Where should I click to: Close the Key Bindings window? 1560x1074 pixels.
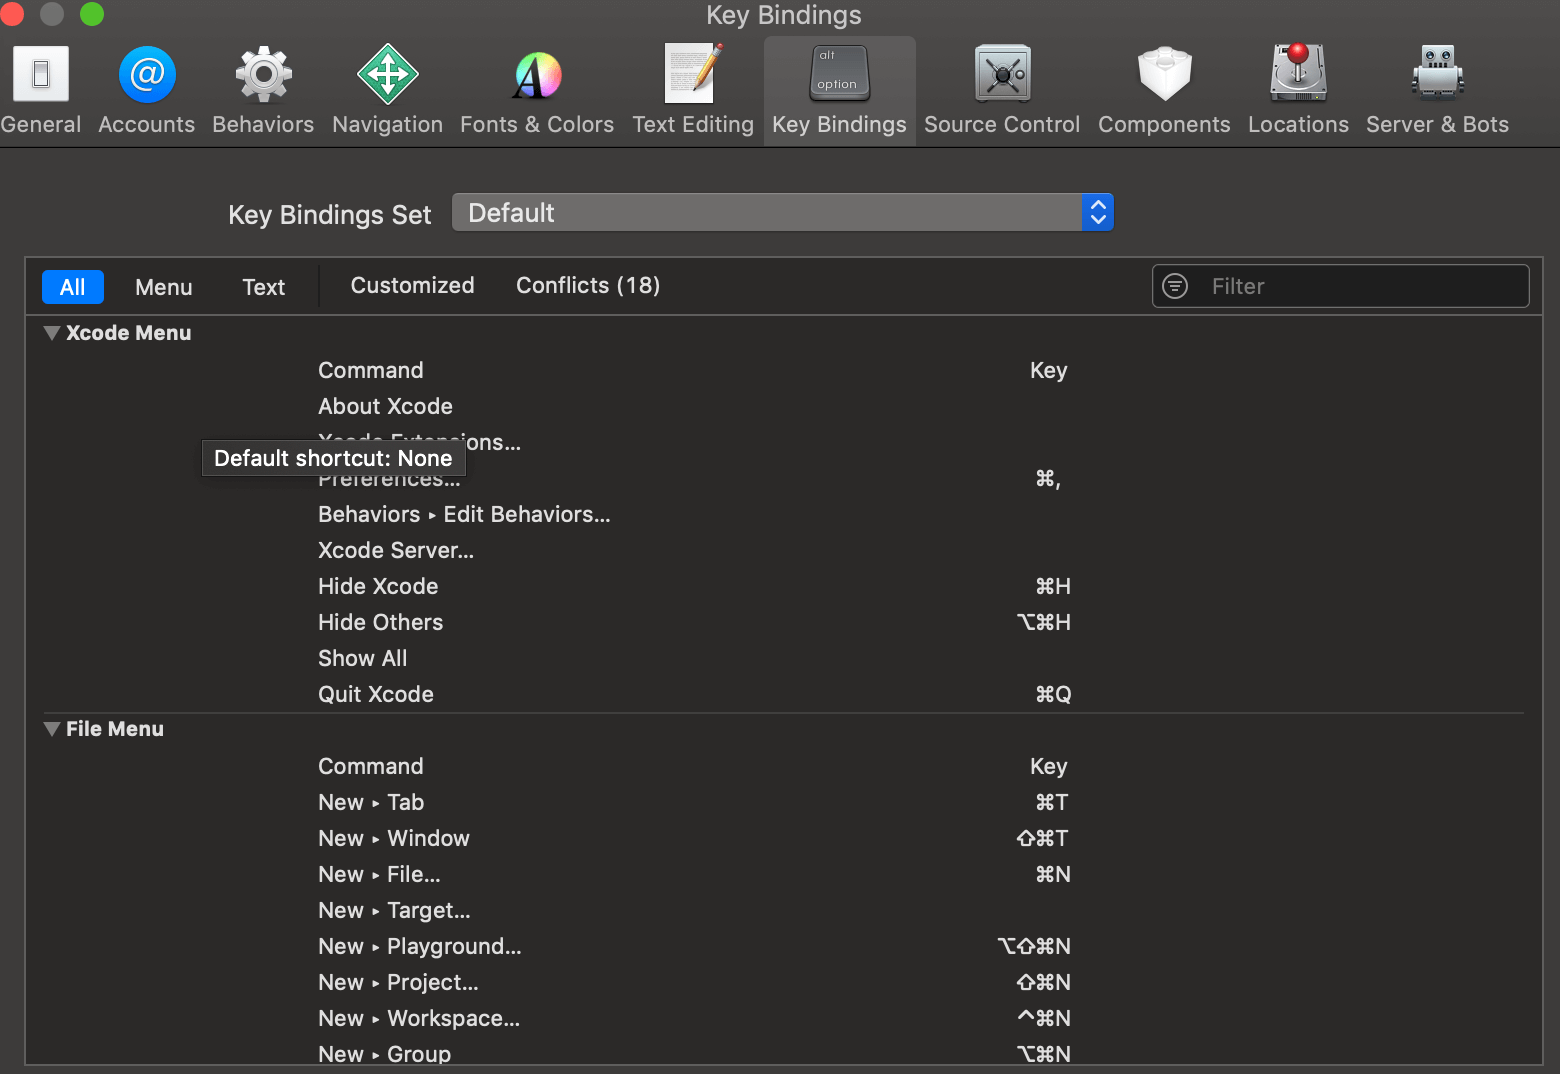[x=10, y=14]
